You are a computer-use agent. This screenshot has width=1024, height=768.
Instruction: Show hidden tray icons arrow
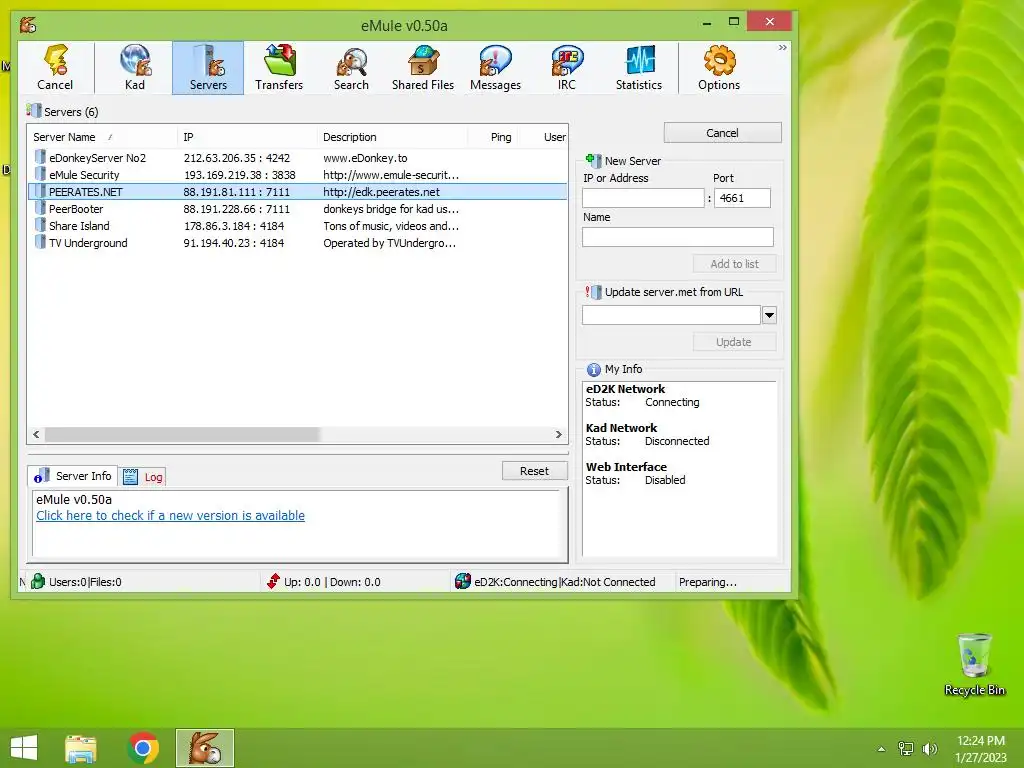[x=881, y=749]
